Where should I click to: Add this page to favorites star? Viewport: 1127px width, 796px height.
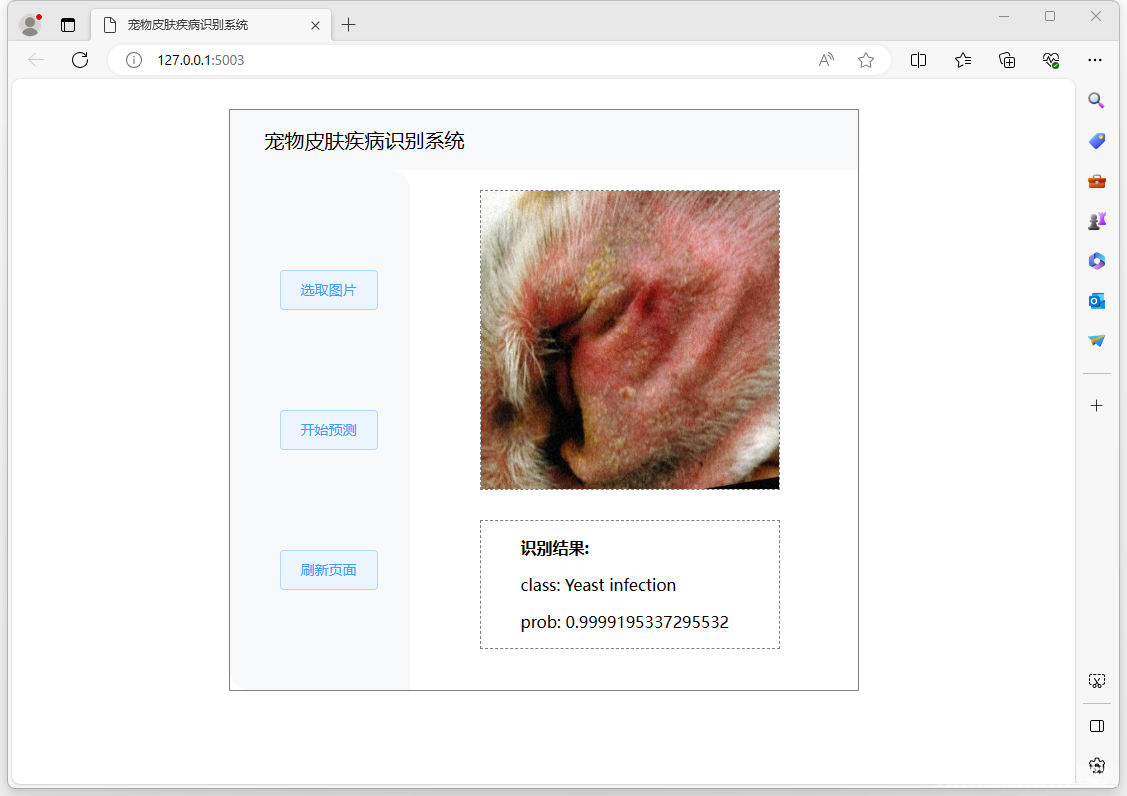(x=866, y=60)
